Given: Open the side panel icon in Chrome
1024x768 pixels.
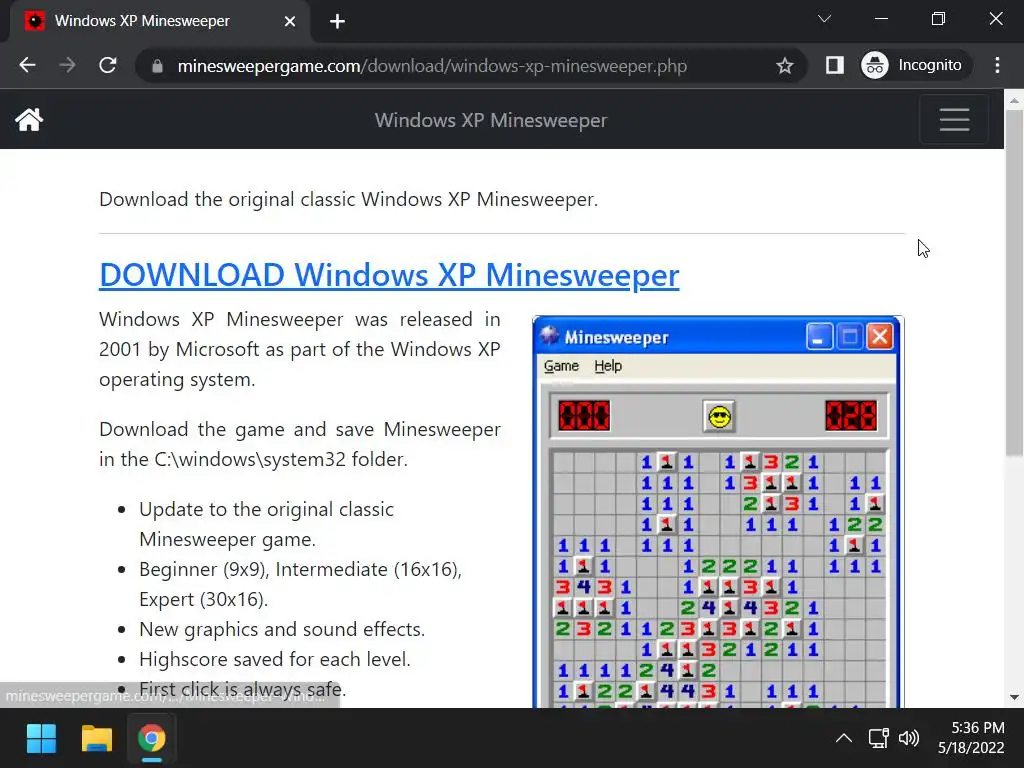Looking at the screenshot, I should click(x=835, y=65).
